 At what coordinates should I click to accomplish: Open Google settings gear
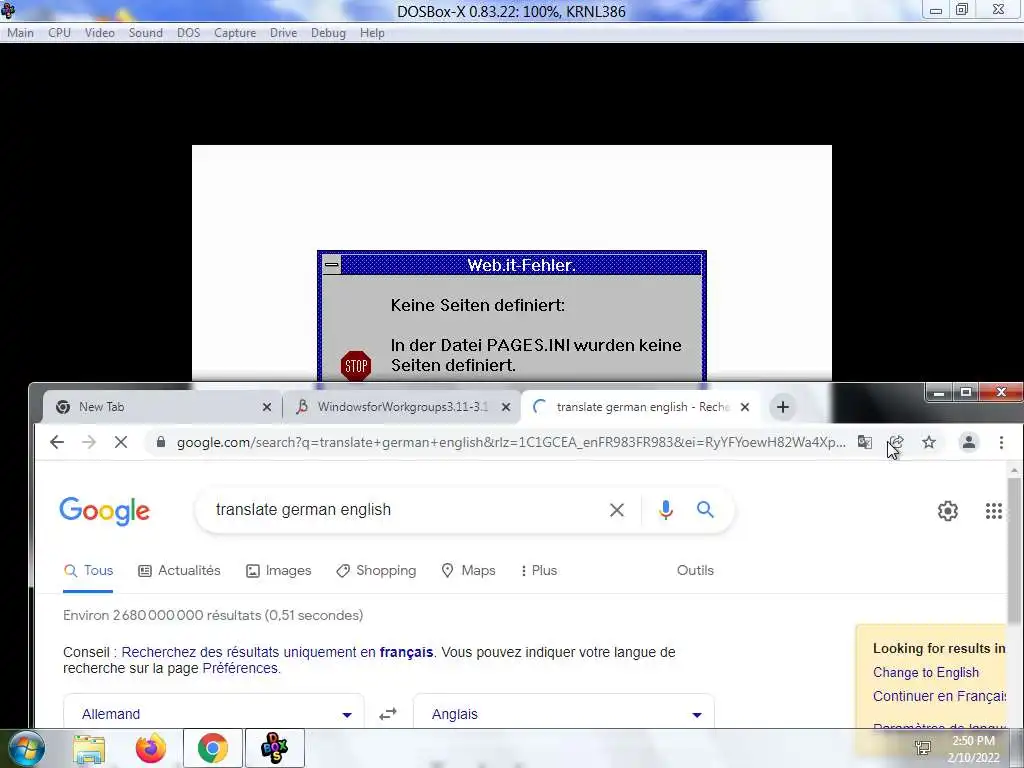pyautogui.click(x=948, y=511)
